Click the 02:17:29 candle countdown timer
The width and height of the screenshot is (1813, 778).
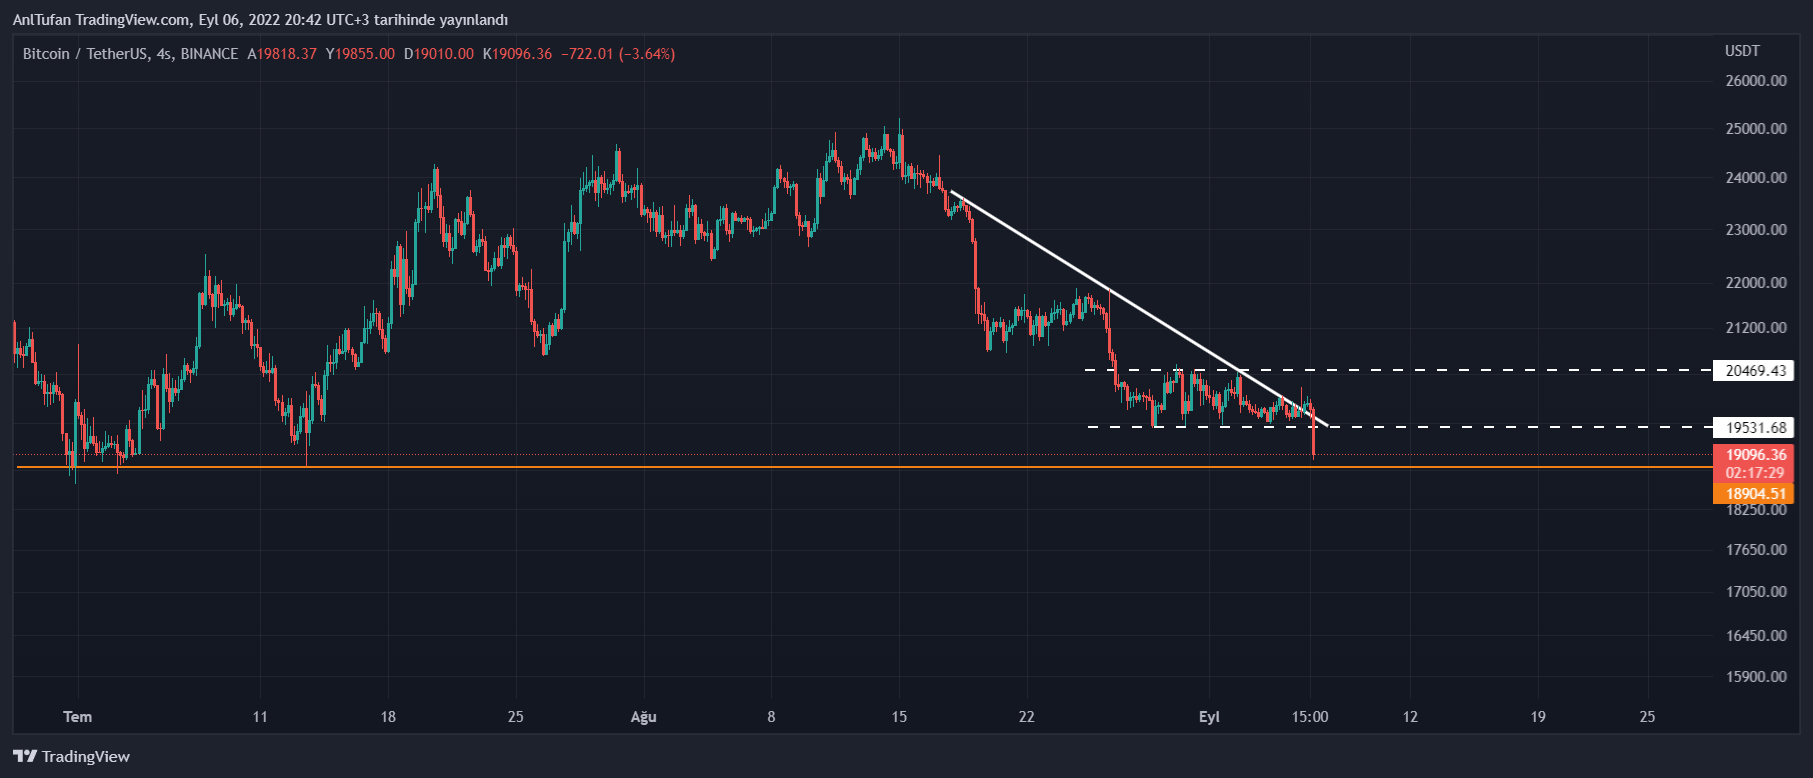pyautogui.click(x=1755, y=473)
